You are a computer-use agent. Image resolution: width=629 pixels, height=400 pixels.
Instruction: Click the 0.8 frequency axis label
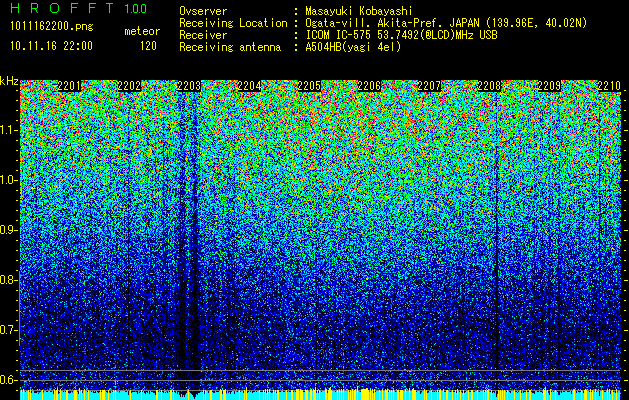(x=9, y=280)
